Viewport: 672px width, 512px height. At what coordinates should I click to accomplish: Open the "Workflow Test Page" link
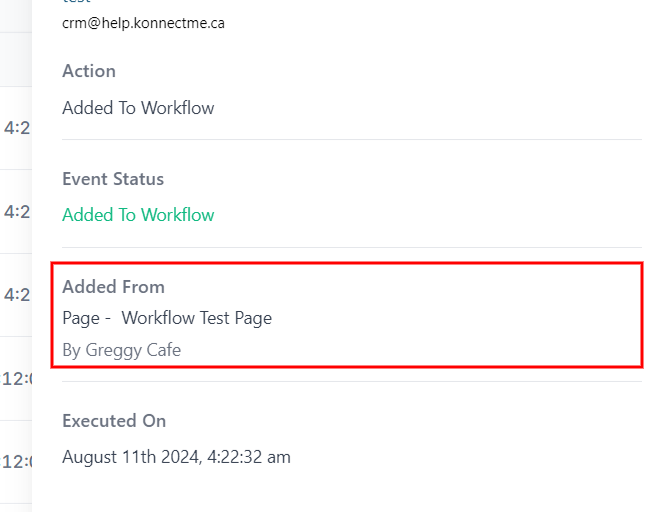[197, 318]
